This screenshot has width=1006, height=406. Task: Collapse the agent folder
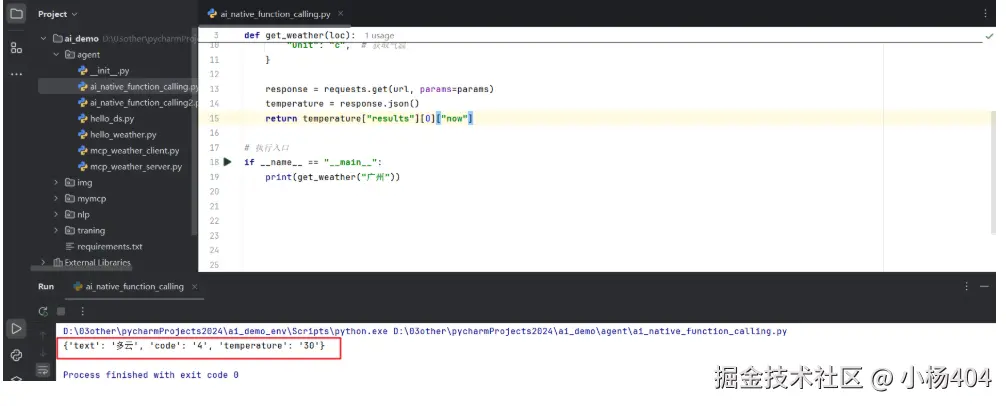pos(56,55)
